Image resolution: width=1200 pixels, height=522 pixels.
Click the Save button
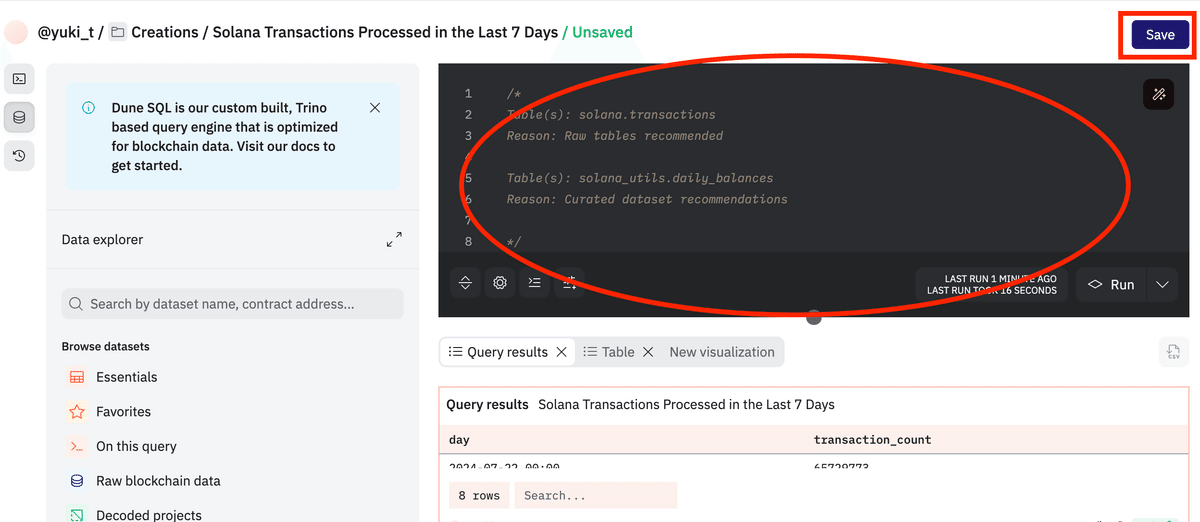point(1160,34)
